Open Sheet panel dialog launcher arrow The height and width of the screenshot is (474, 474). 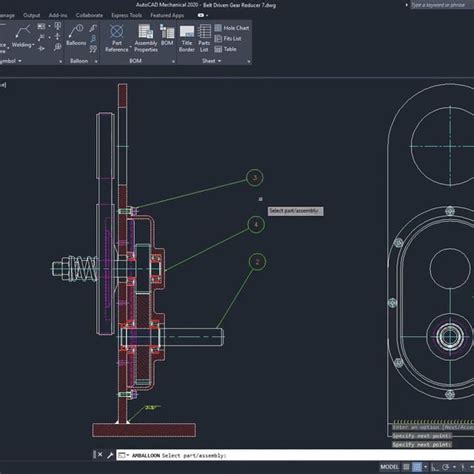click(249, 62)
